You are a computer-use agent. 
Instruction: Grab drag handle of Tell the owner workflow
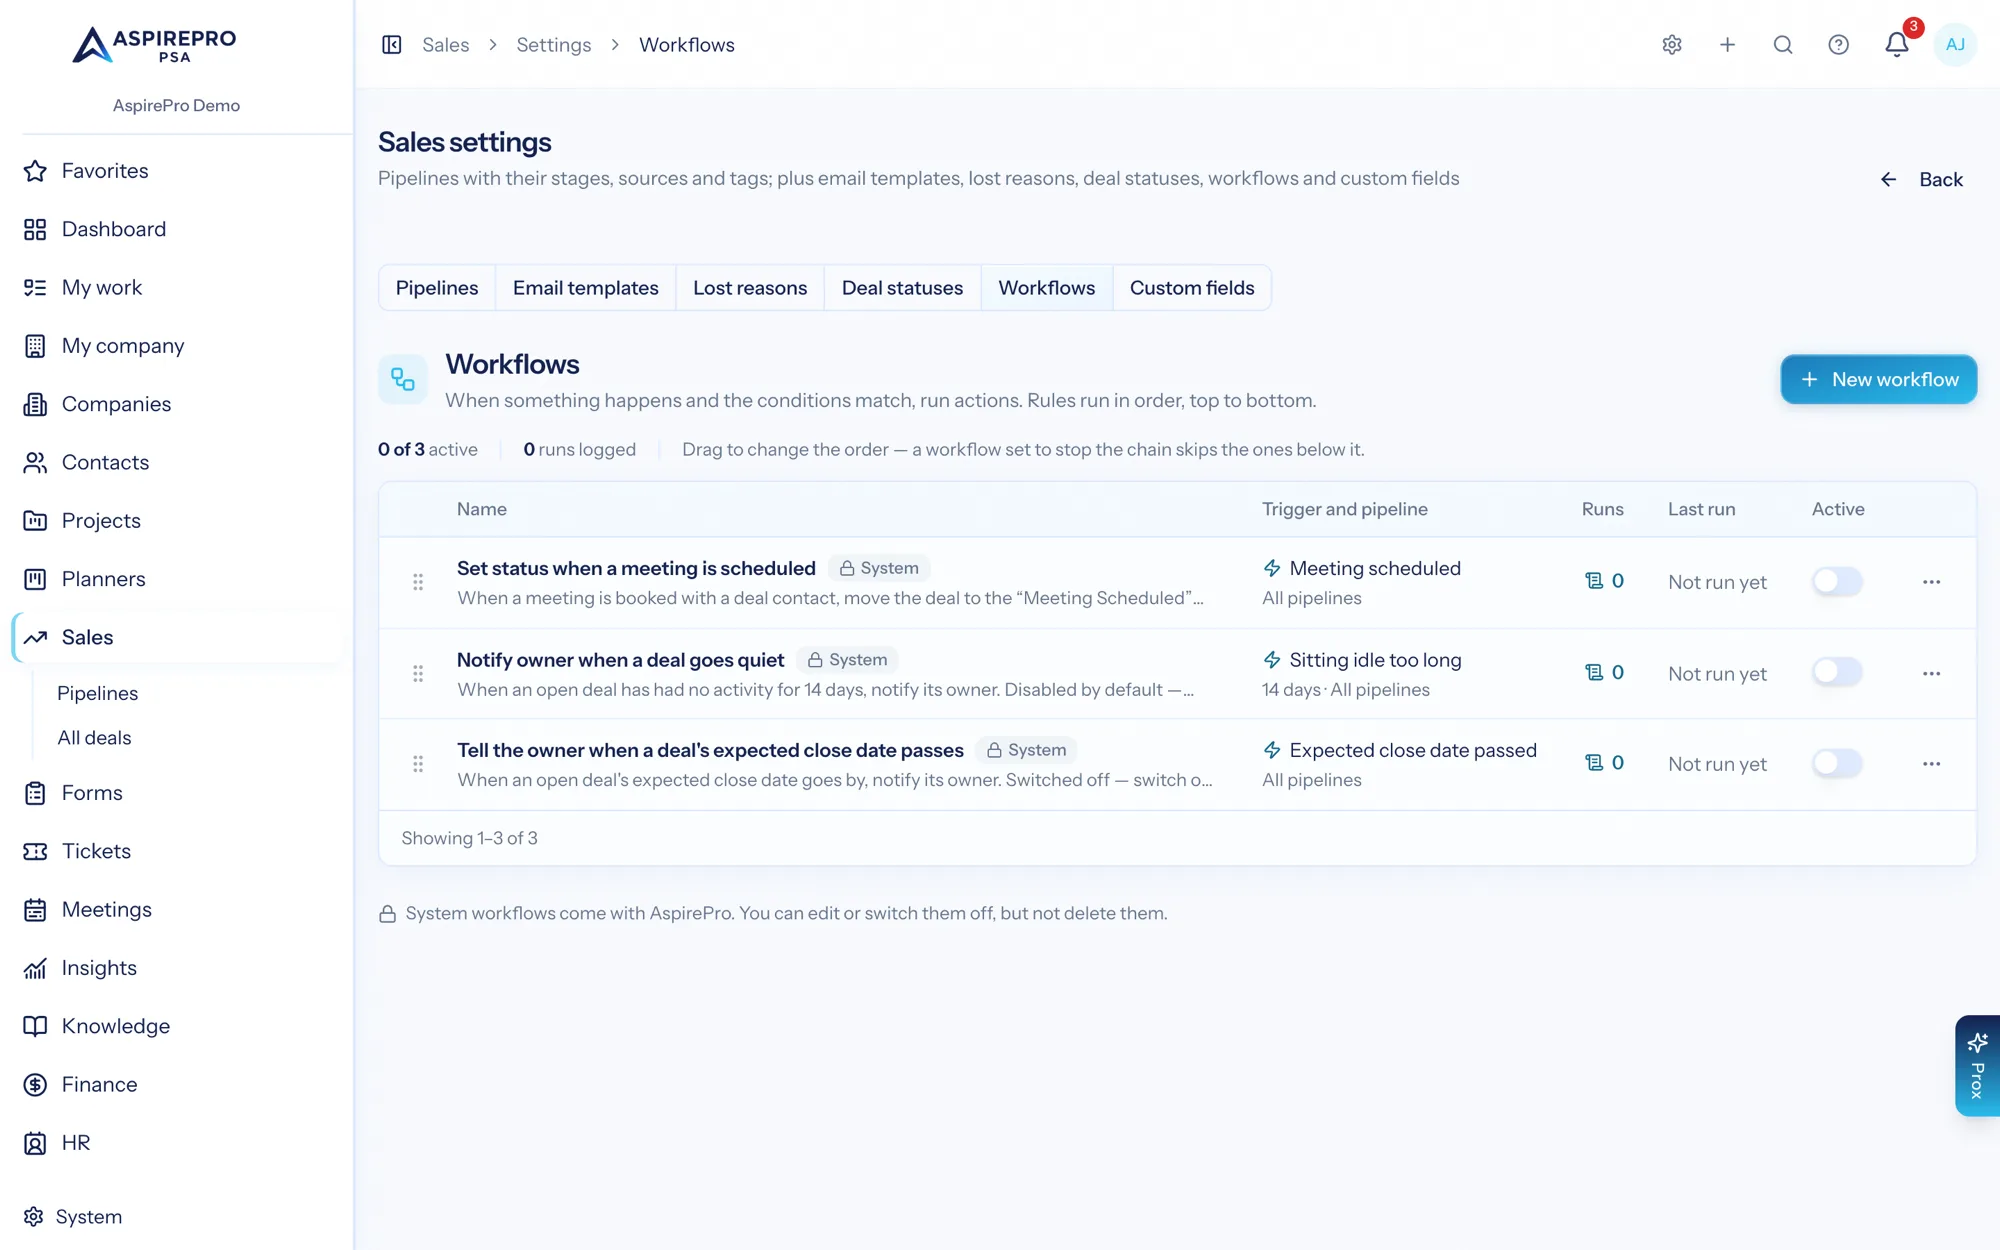point(418,764)
